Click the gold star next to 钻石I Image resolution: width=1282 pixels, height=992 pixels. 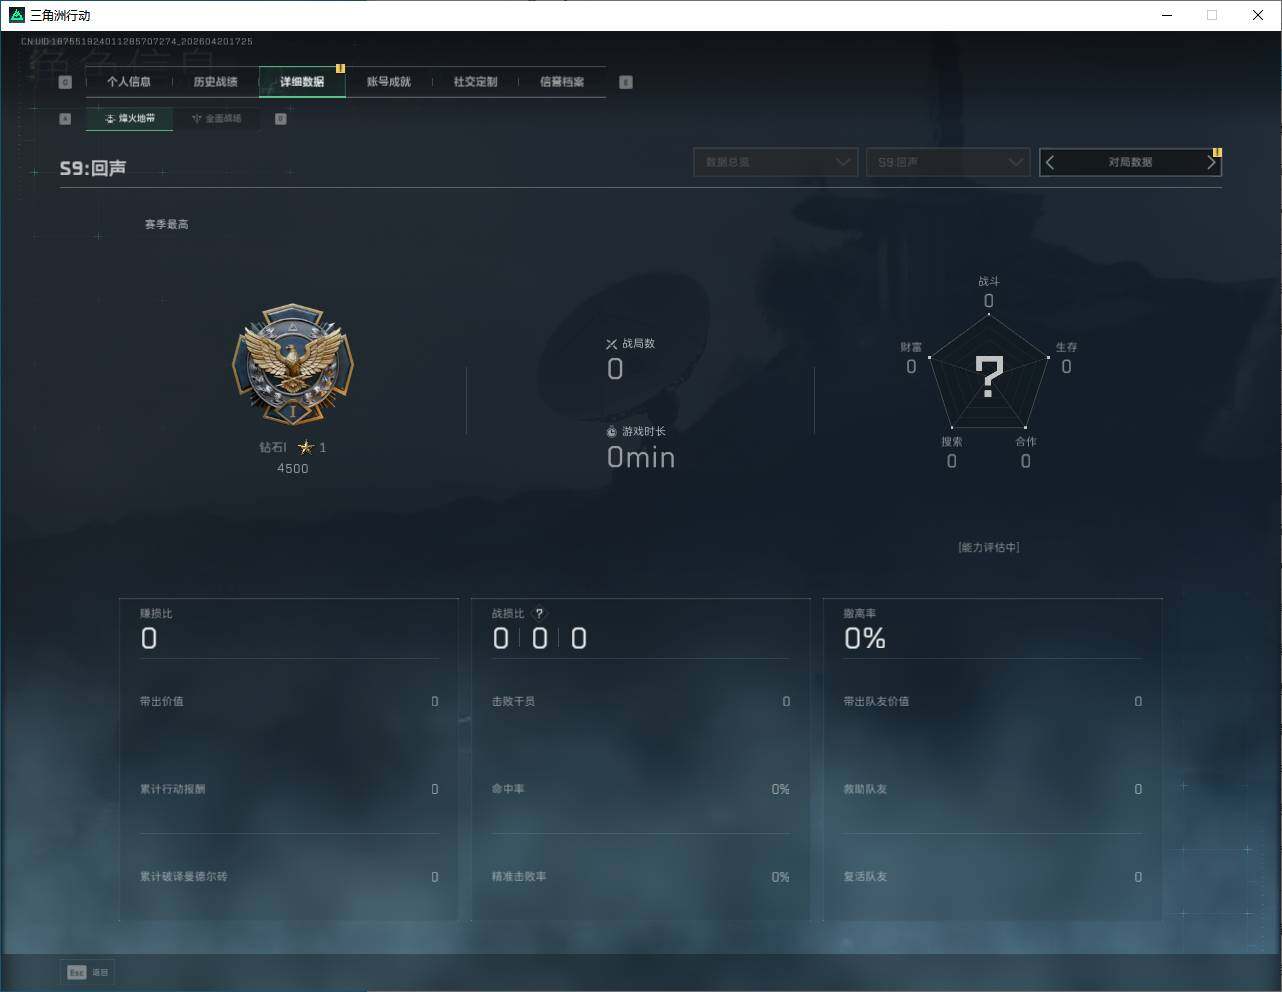306,447
